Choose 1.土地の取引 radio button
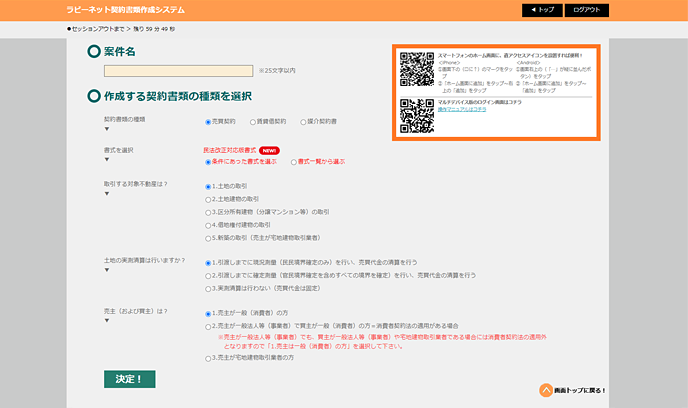Viewport: 688px width, 408px height. coord(208,186)
